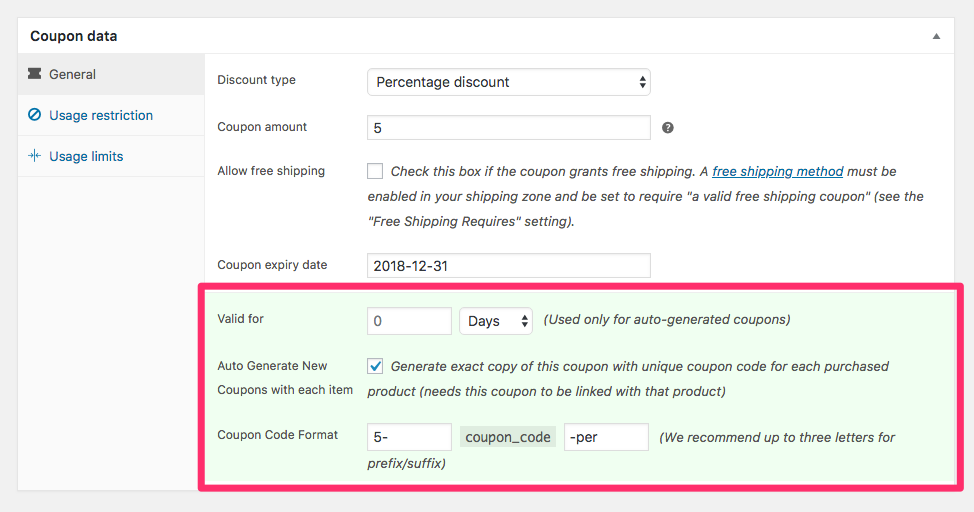The width and height of the screenshot is (974, 512).
Task: Open the Days unit dropdown for Valid for
Action: 496,321
